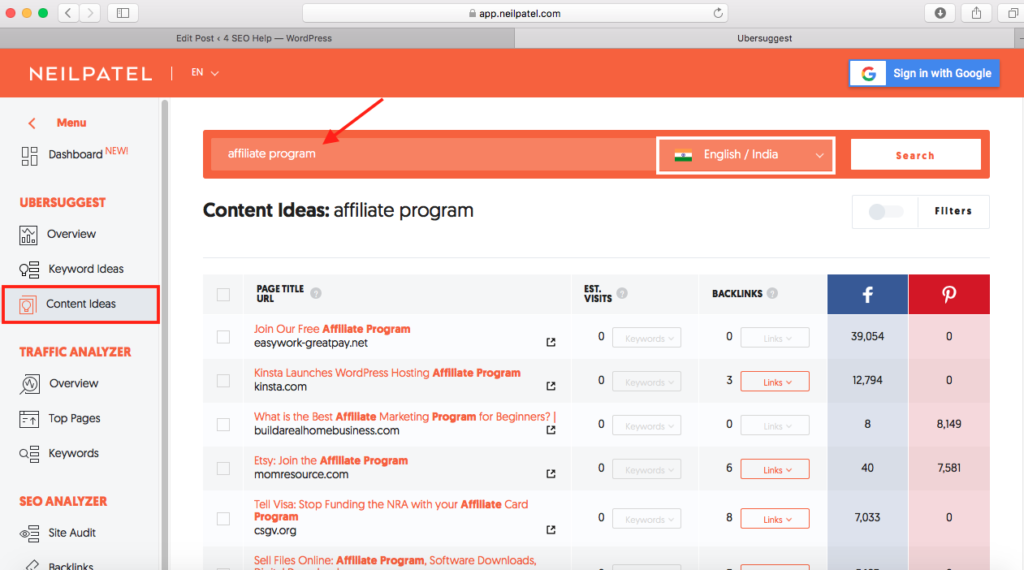Open momresource.com external link icon
This screenshot has height=570, width=1024.
[551, 473]
